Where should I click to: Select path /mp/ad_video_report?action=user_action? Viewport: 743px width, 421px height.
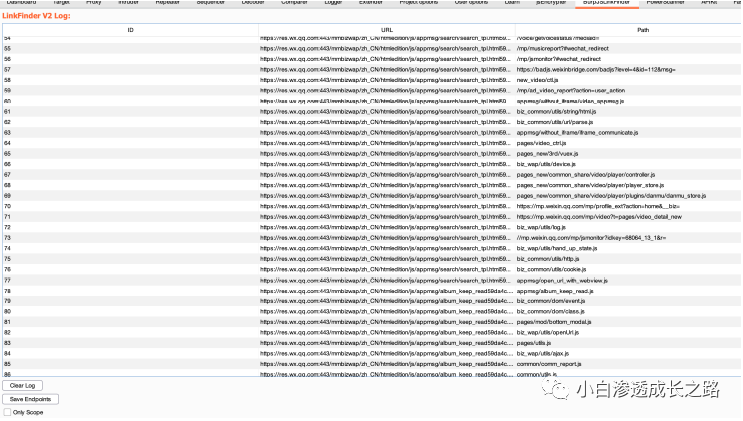(571, 91)
